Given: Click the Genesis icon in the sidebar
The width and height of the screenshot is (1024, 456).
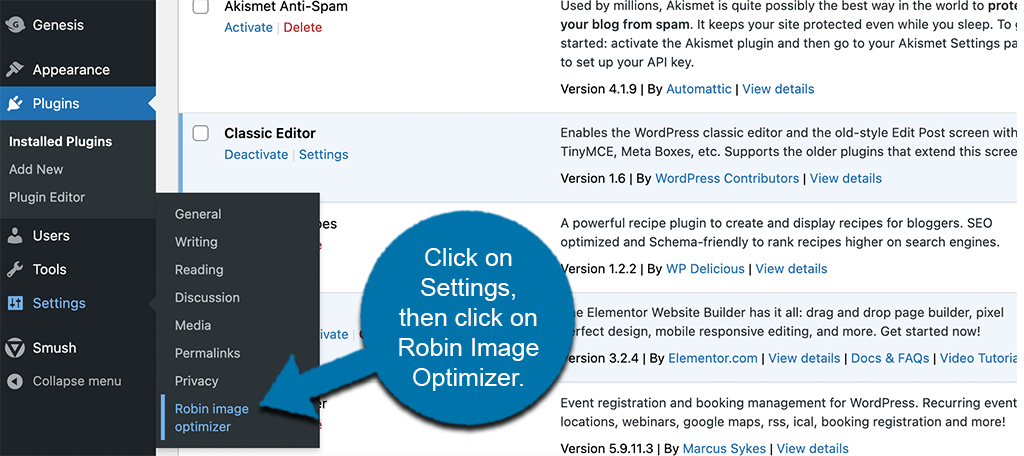Looking at the screenshot, I should pyautogui.click(x=15, y=25).
